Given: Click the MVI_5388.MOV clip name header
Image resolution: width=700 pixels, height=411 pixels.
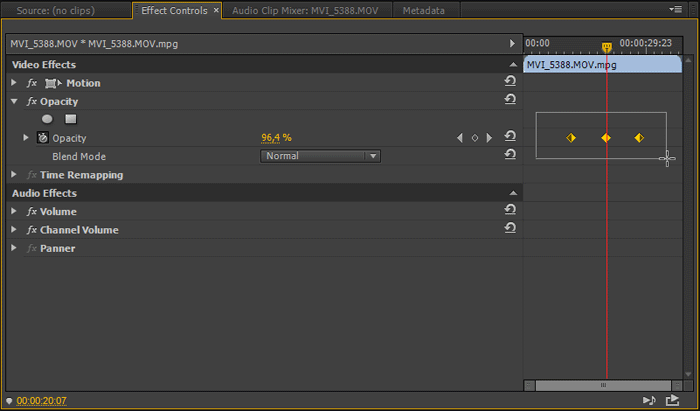Looking at the screenshot, I should [x=94, y=44].
